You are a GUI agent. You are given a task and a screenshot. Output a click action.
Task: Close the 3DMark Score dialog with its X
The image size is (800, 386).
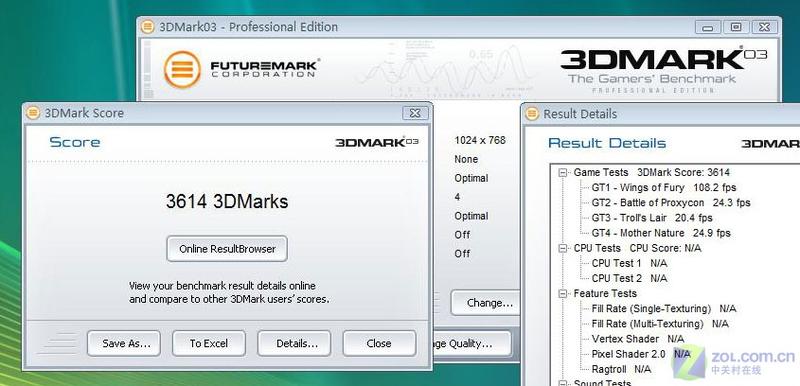415,113
